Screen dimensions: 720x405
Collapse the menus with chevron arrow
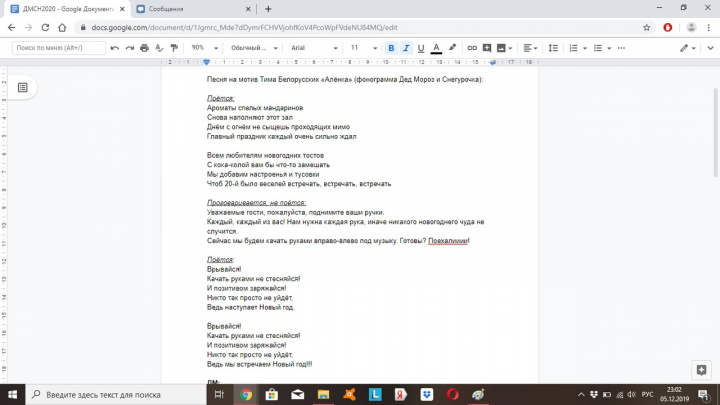[710, 48]
